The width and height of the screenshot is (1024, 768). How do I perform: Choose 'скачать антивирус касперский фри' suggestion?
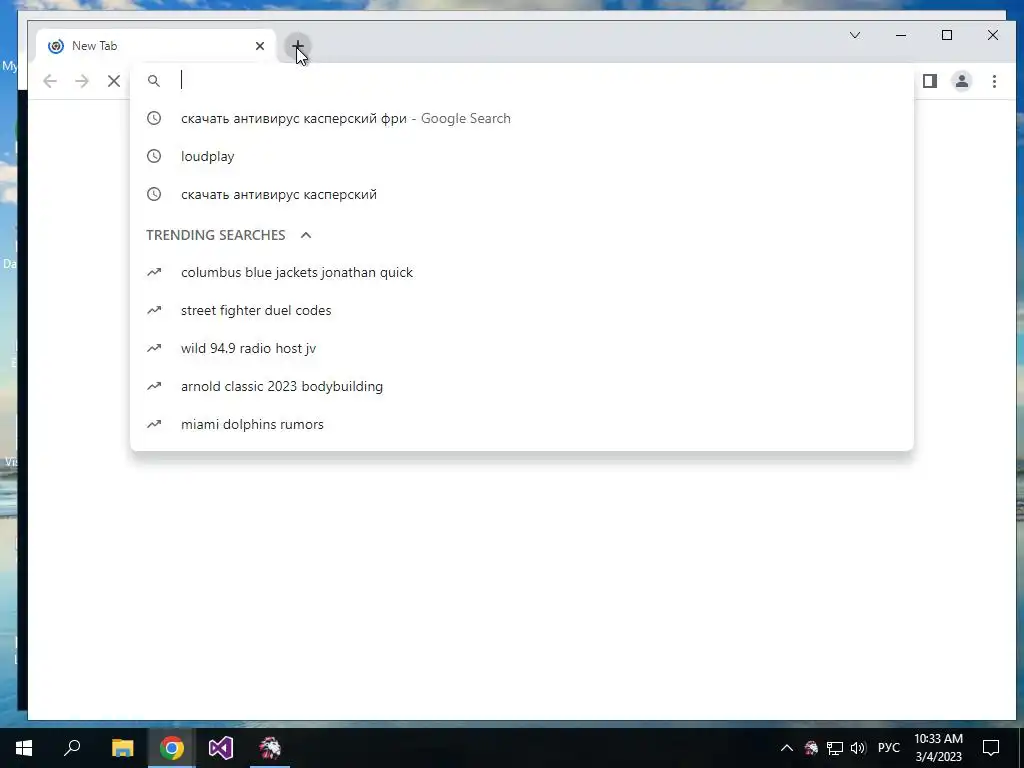coord(522,118)
